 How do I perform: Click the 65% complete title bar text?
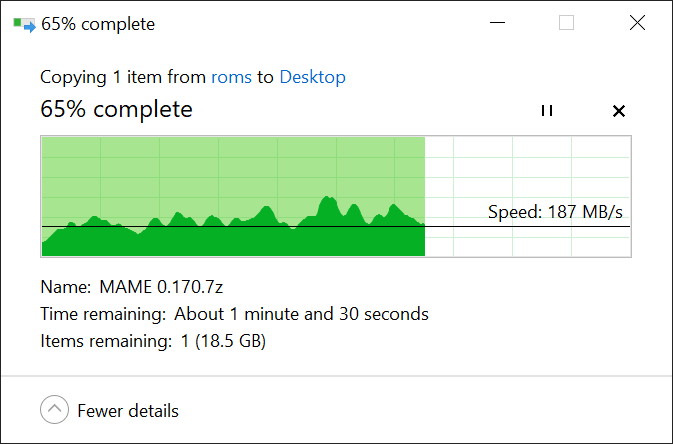click(x=98, y=24)
